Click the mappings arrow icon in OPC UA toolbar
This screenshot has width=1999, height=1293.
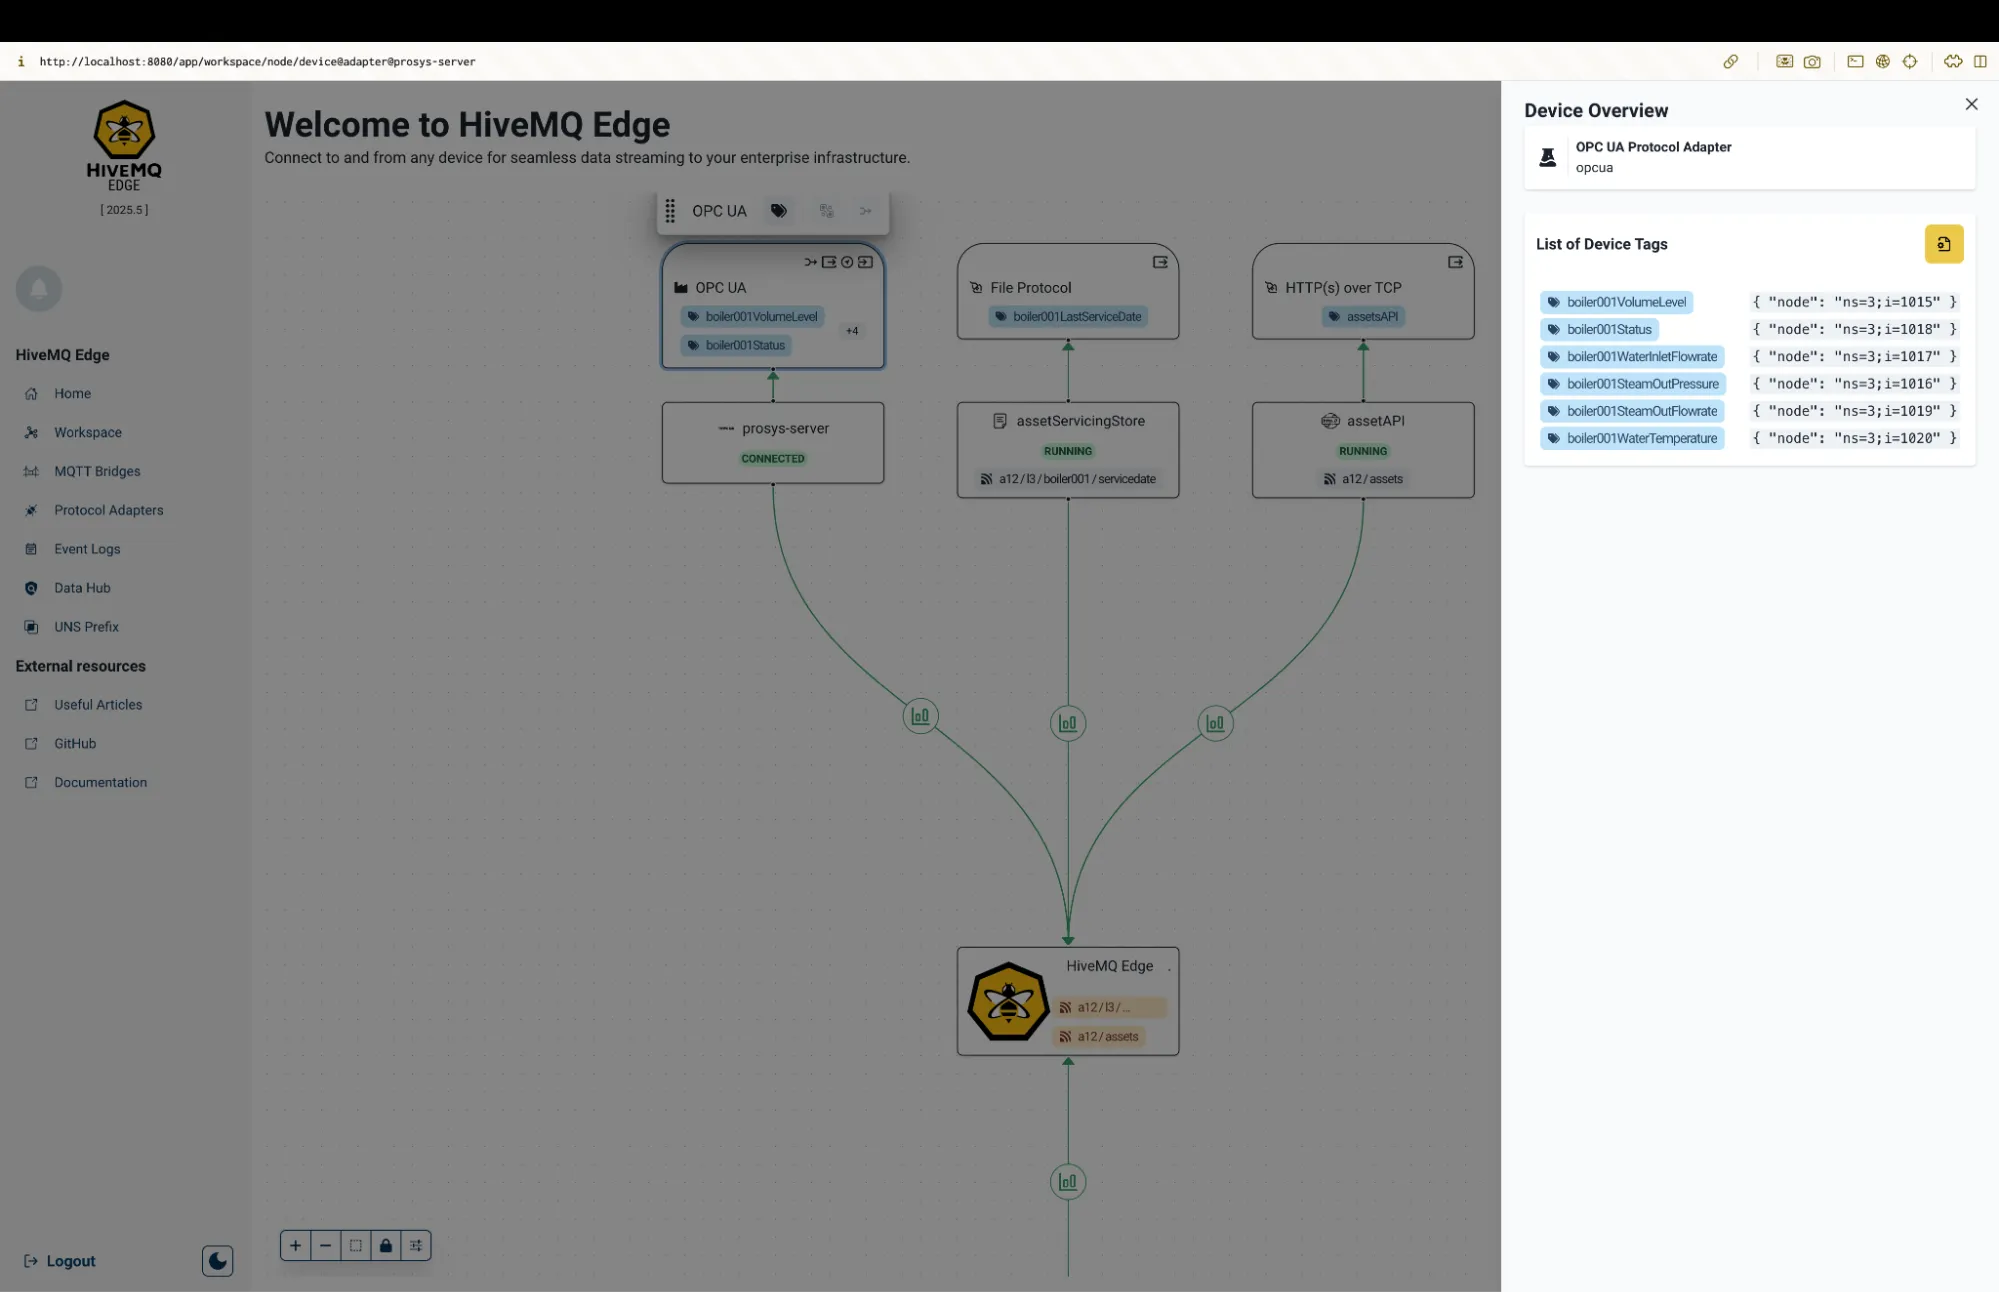point(866,211)
